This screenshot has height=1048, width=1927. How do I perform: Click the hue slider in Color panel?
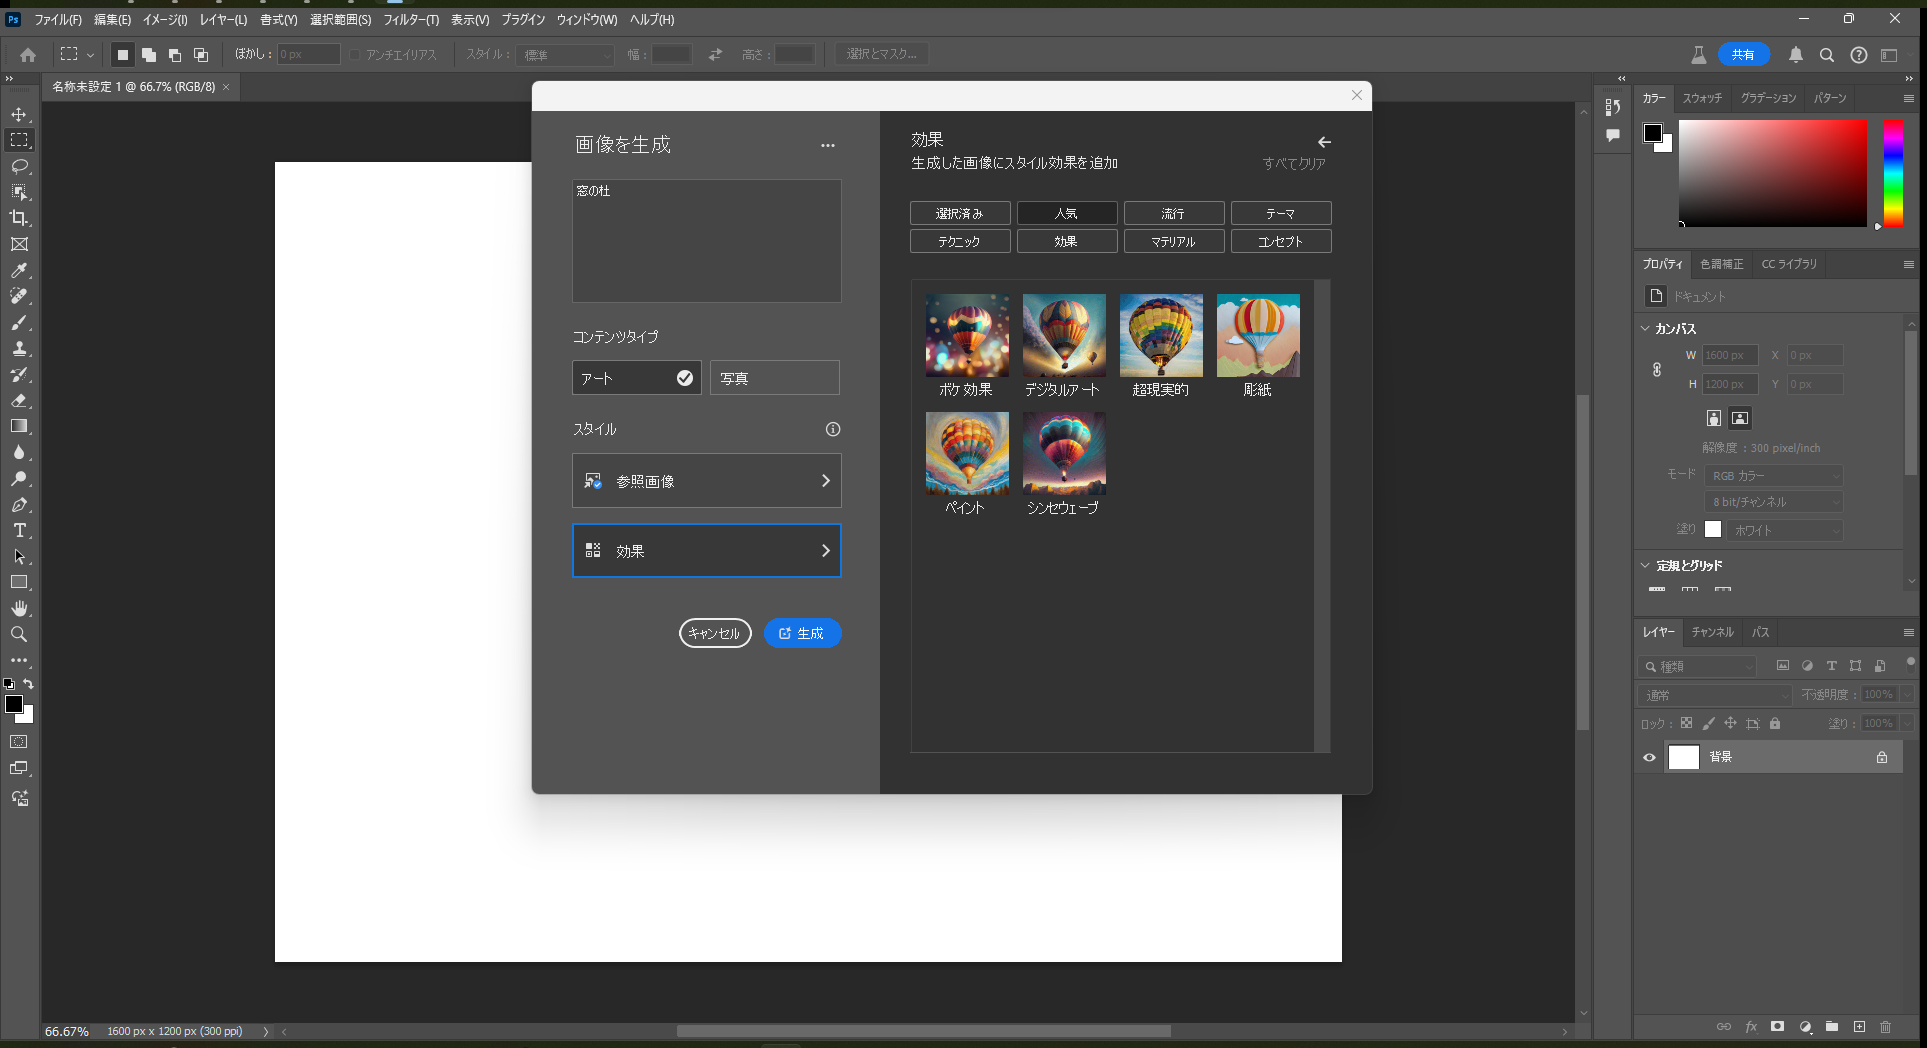(x=1893, y=174)
